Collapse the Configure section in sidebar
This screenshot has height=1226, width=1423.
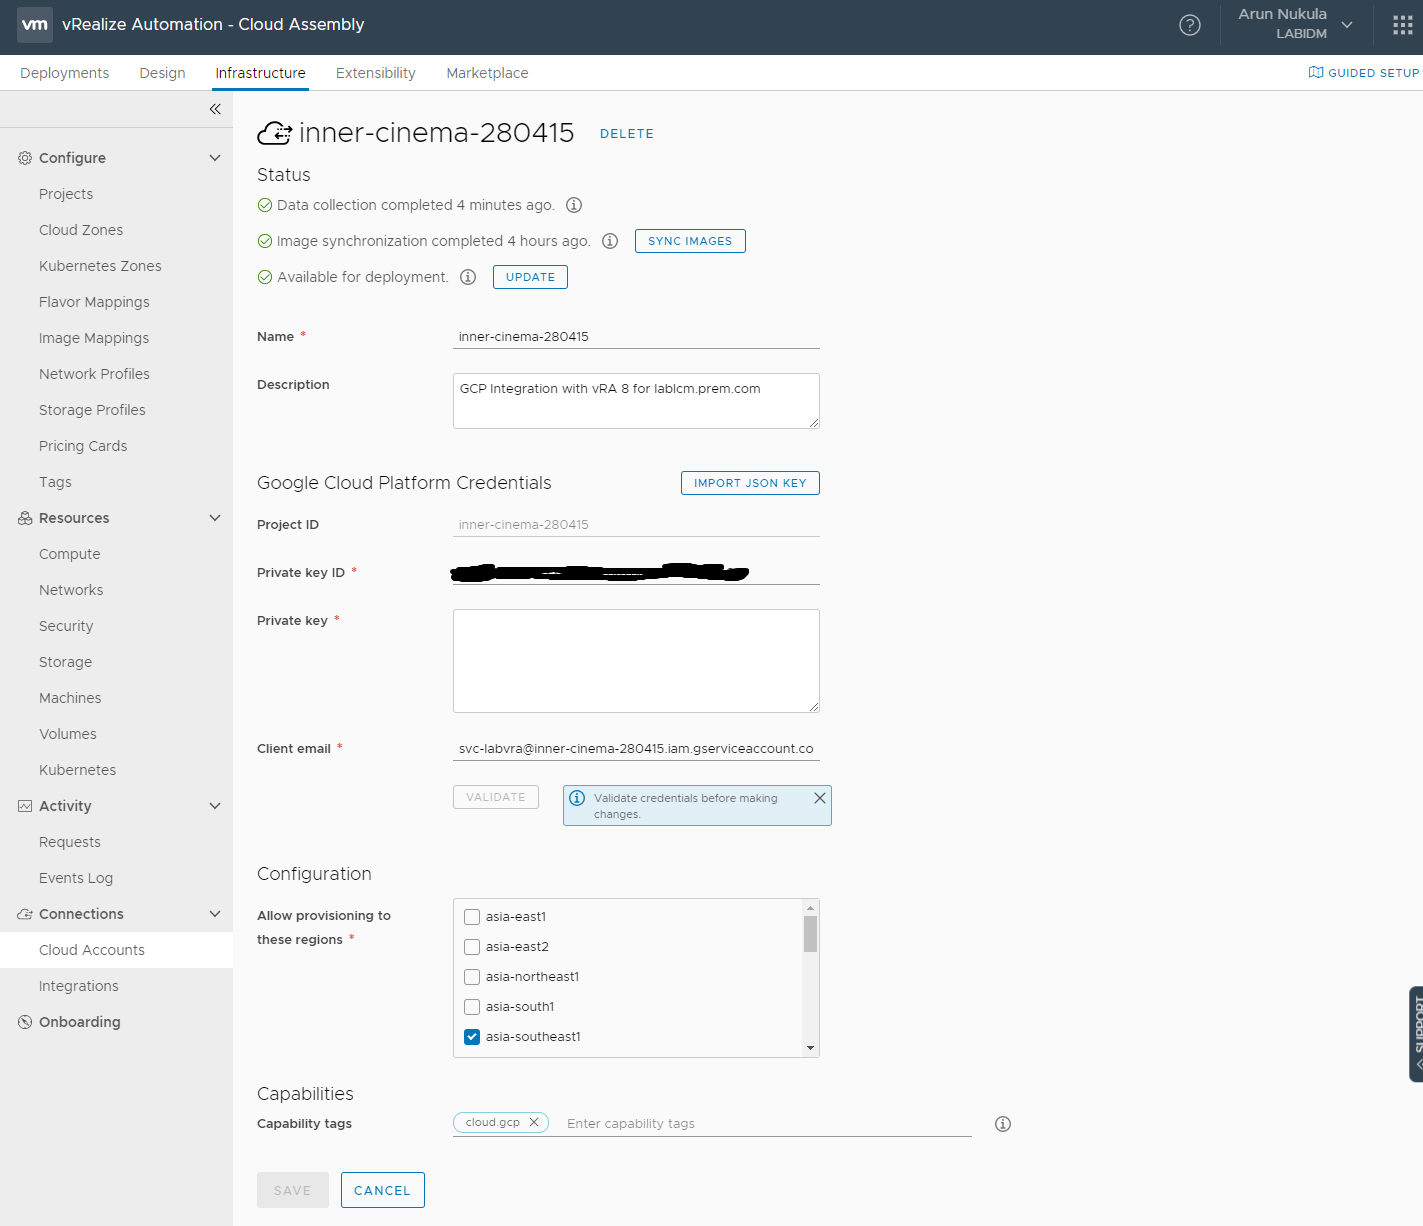215,158
